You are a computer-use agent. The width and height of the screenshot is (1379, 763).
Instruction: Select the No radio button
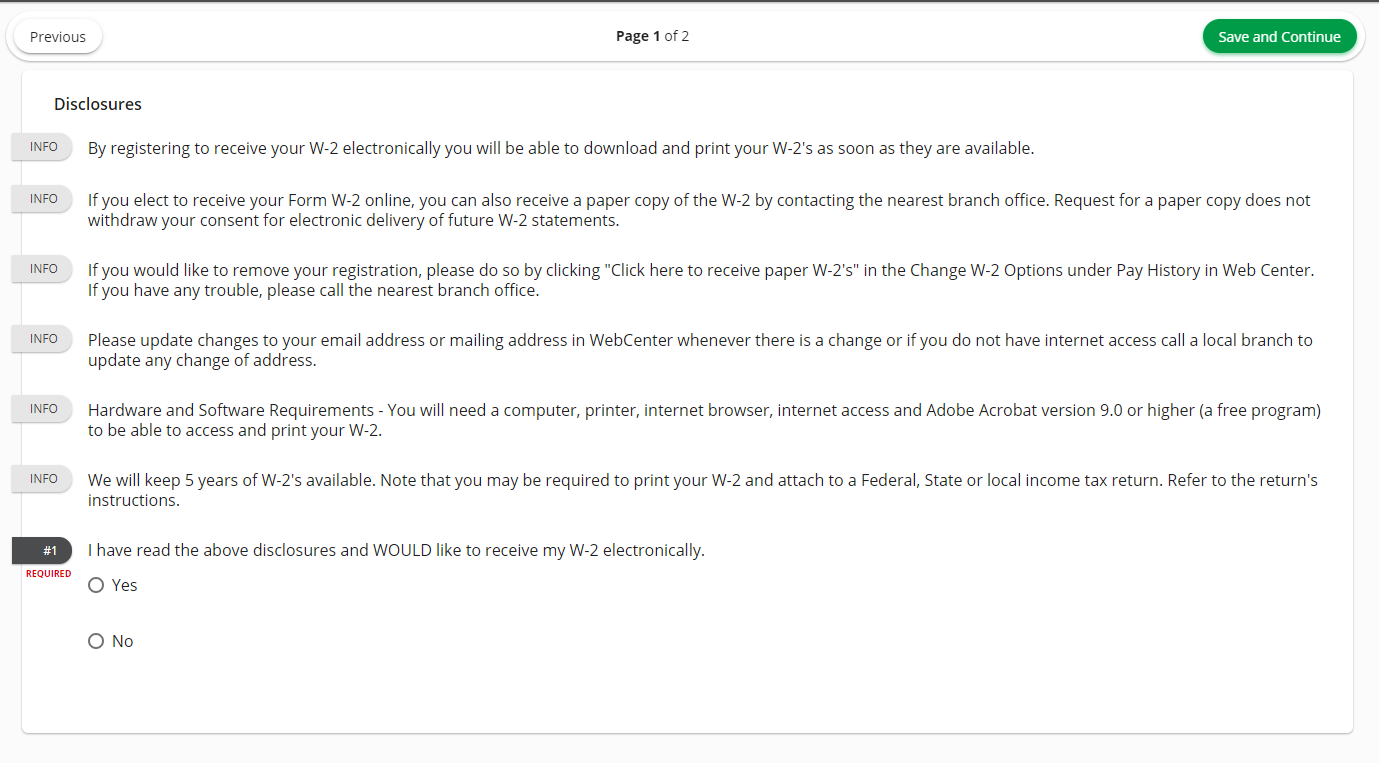pyautogui.click(x=96, y=641)
